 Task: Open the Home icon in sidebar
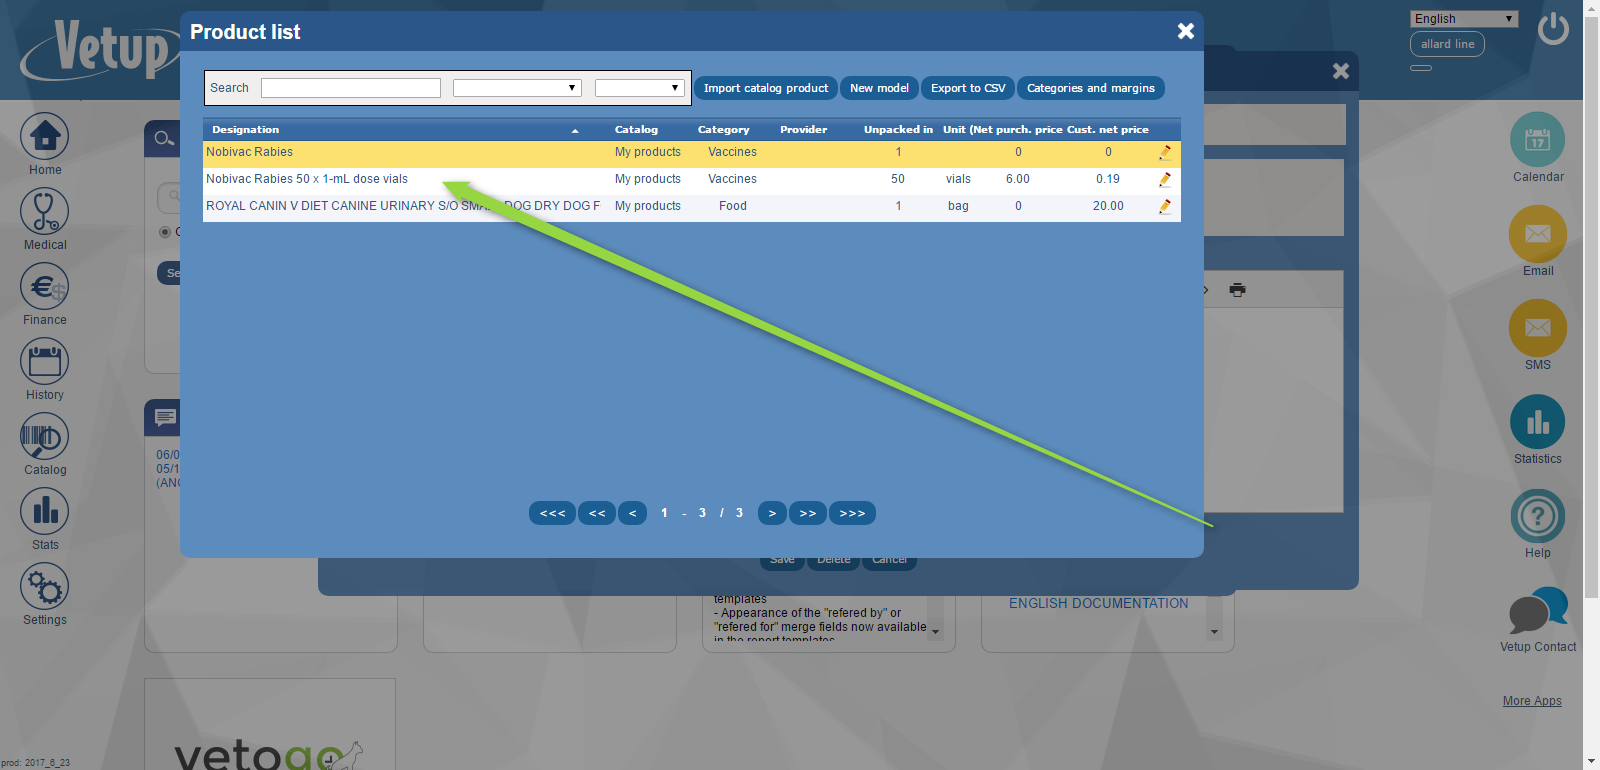(45, 137)
